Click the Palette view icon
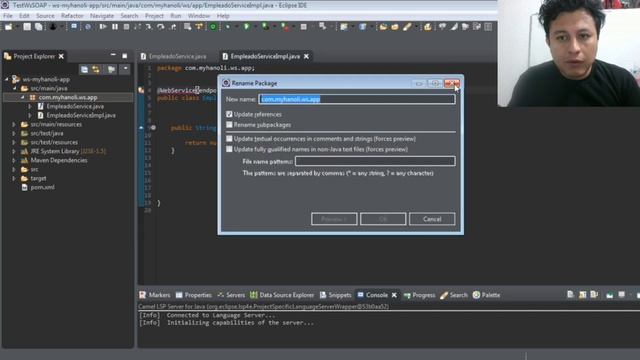This screenshot has height=360, width=640. pos(476,295)
